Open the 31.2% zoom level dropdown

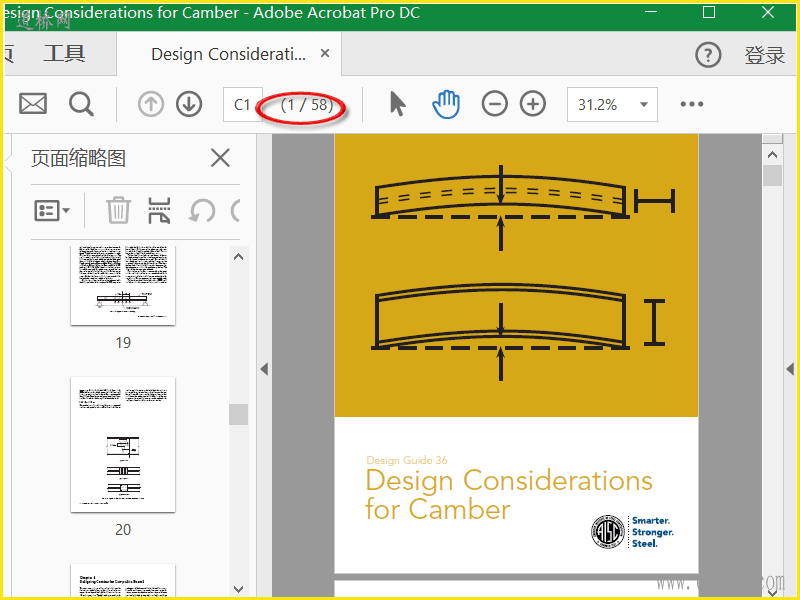(x=612, y=105)
